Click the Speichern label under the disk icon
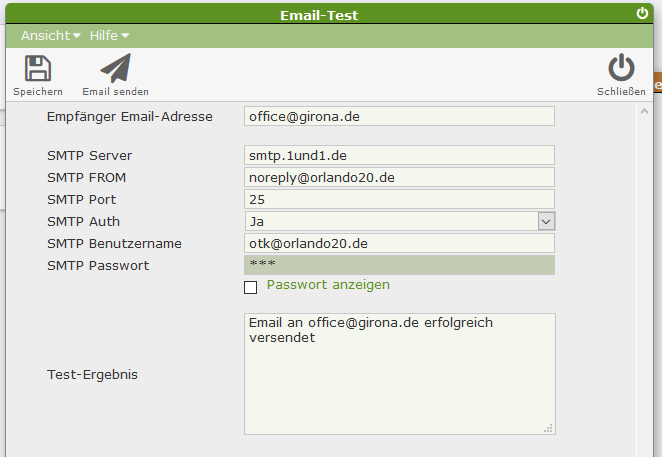This screenshot has height=457, width=662. 38,92
